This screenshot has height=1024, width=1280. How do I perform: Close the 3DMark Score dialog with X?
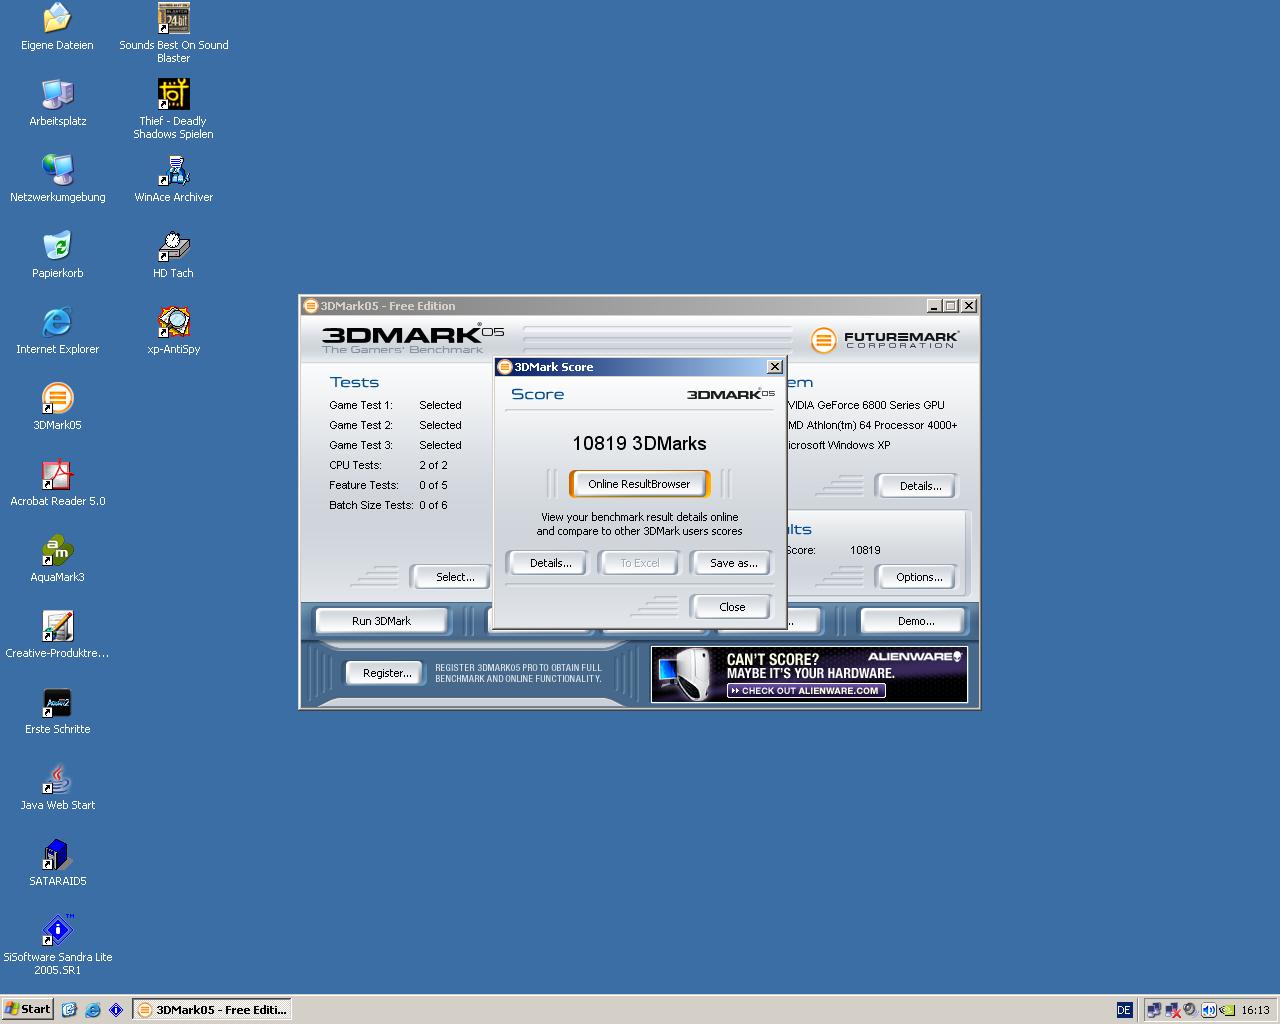(x=774, y=367)
